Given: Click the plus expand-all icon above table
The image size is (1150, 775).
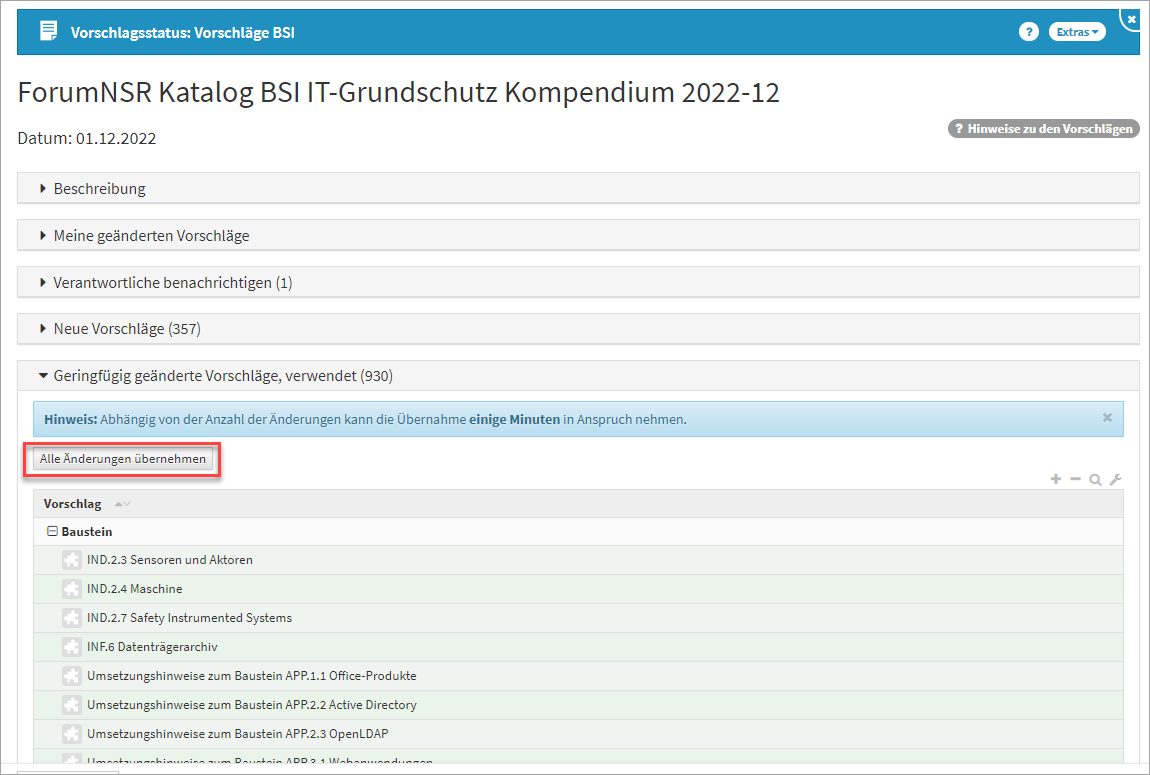Looking at the screenshot, I should pyautogui.click(x=1055, y=480).
